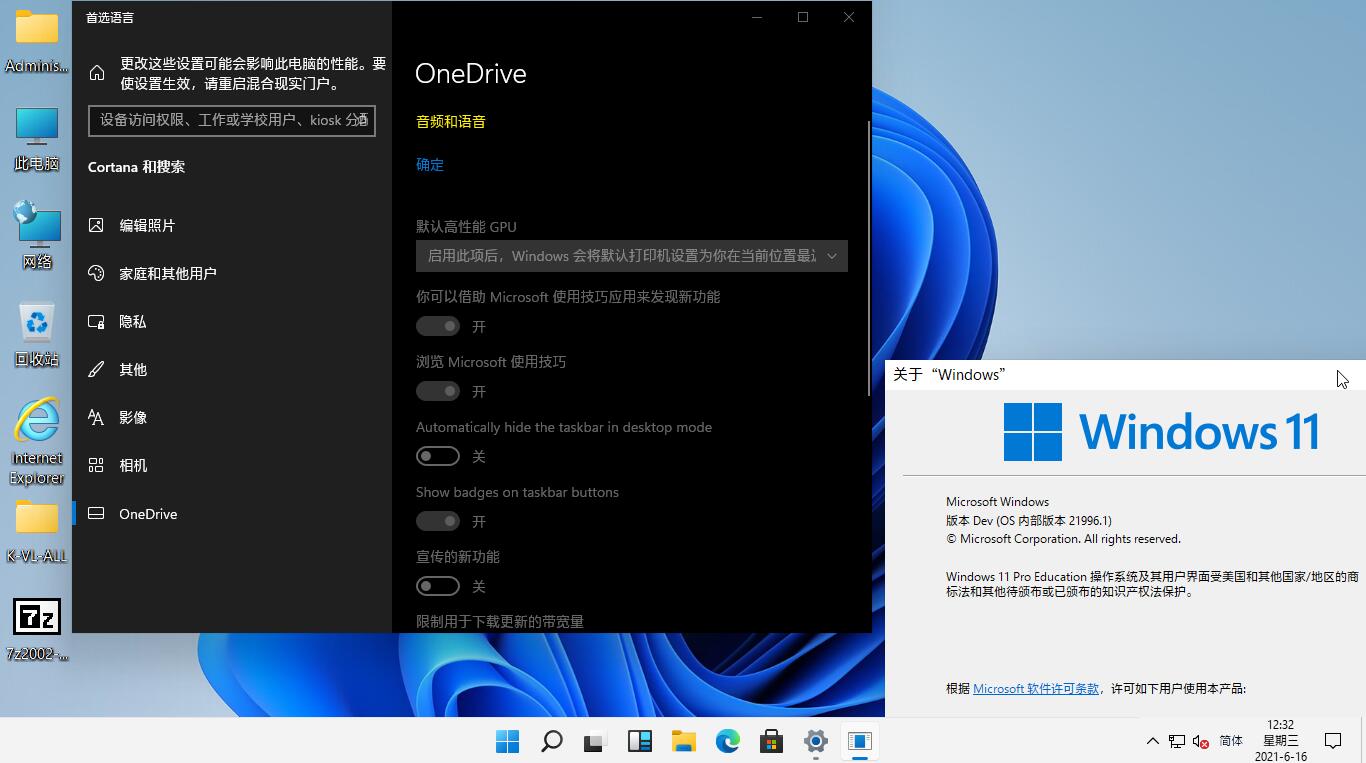Open taskbar Search magnifier
This screenshot has height=763, width=1366.
point(551,741)
